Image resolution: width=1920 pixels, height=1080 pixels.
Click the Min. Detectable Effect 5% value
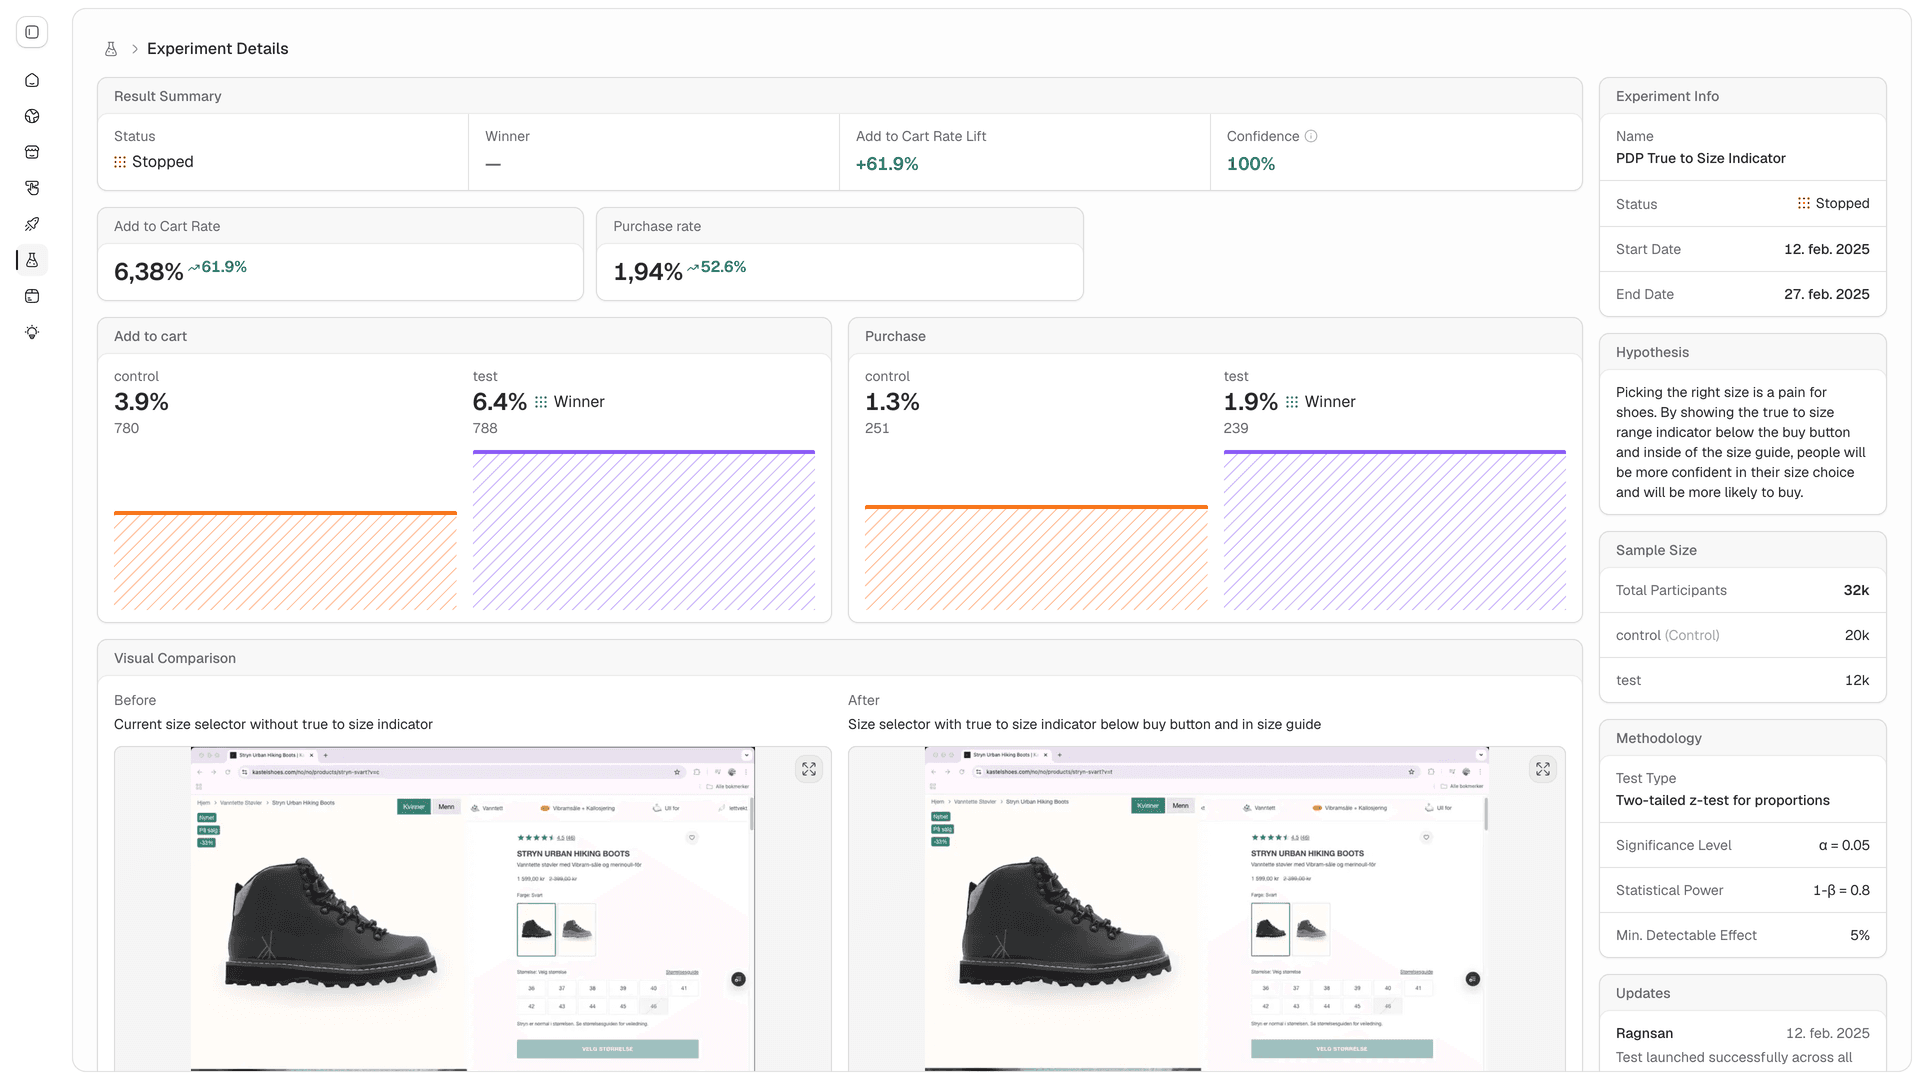1860,935
